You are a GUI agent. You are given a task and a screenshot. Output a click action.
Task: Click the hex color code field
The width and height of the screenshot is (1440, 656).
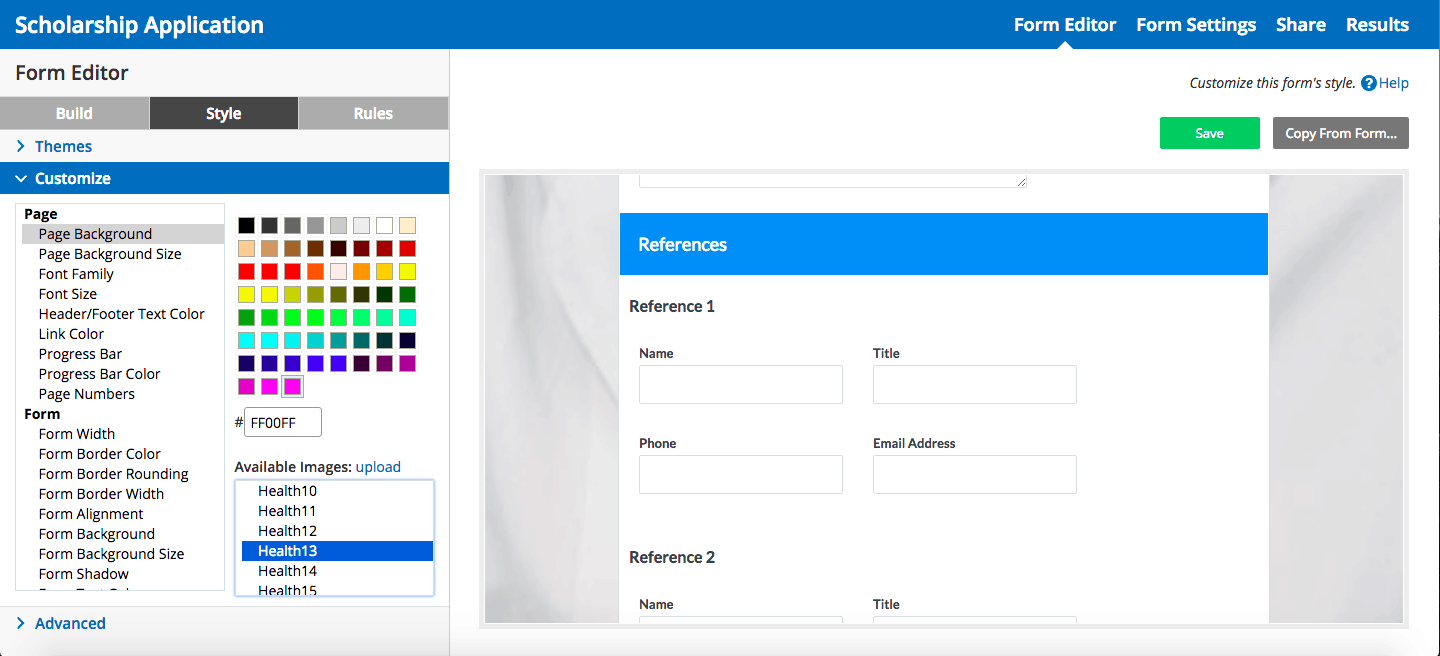[283, 422]
